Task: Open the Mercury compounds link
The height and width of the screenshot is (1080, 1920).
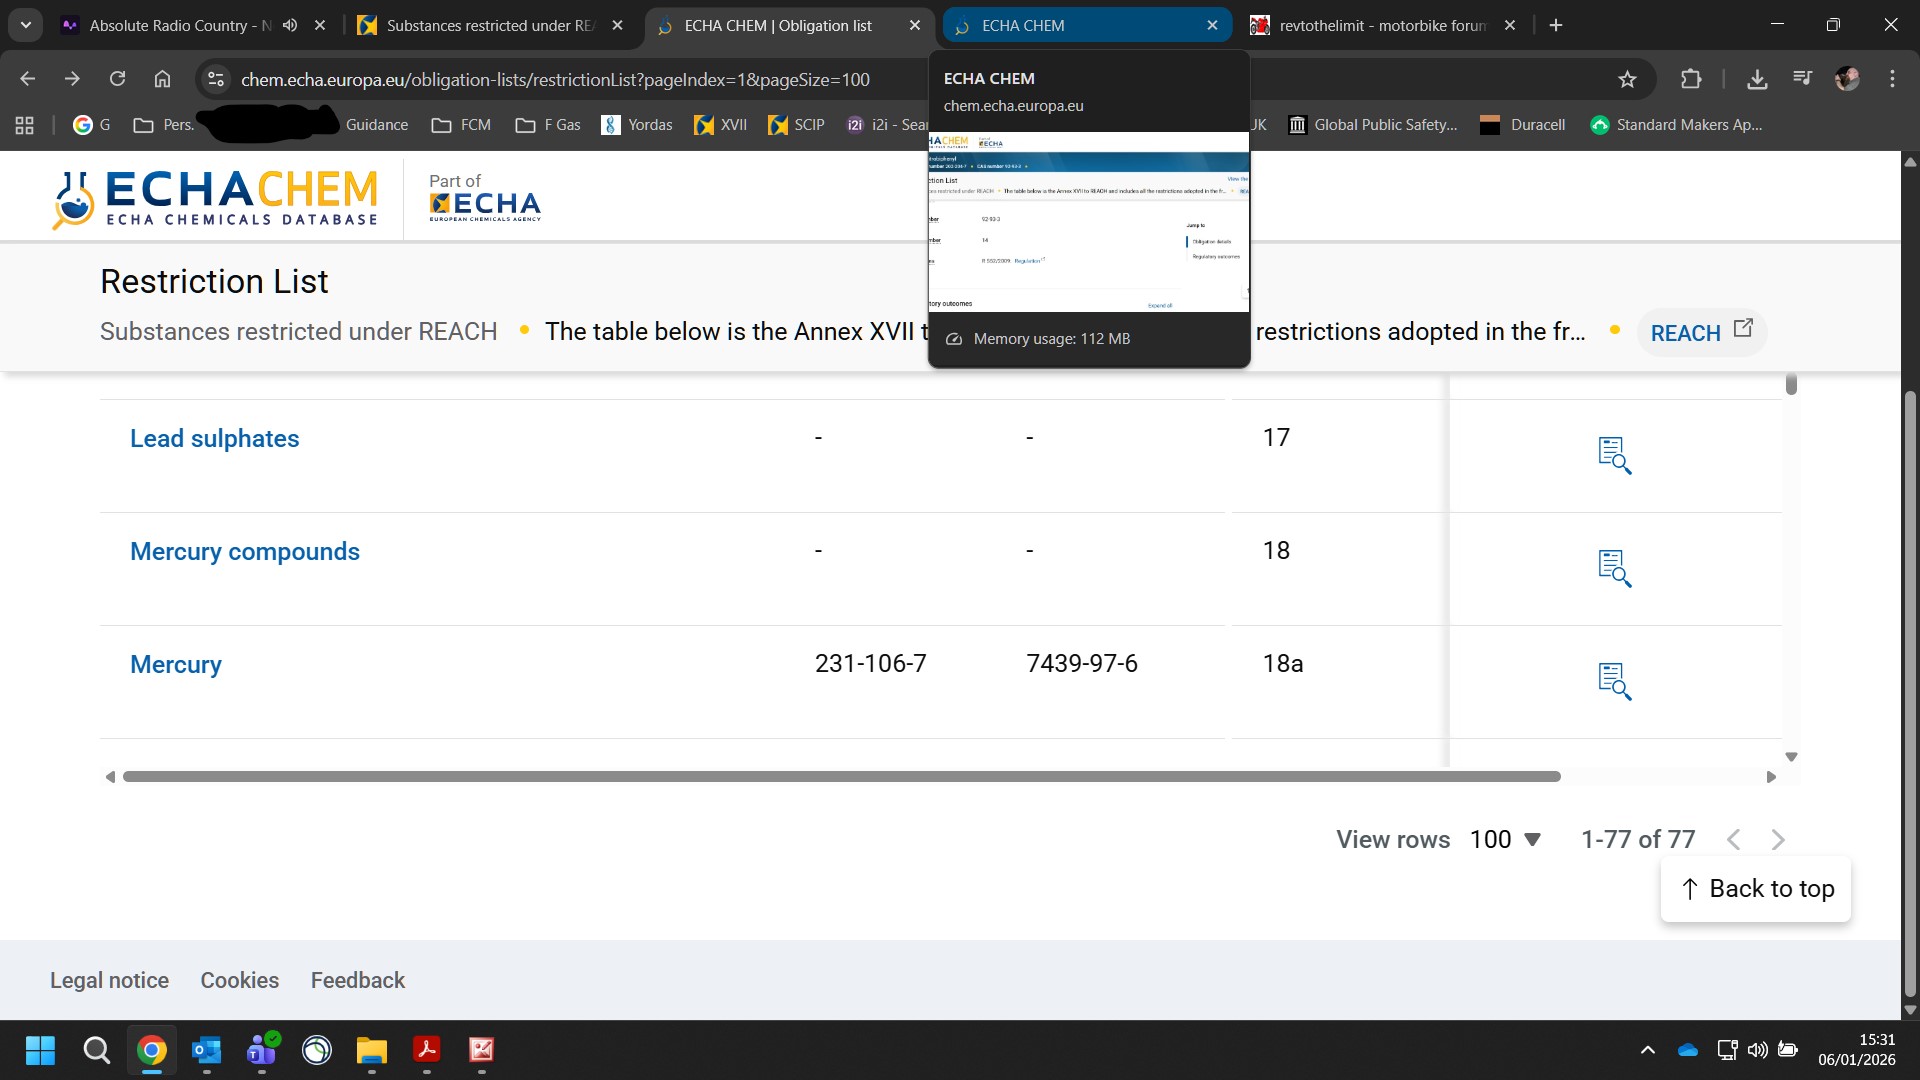Action: point(245,551)
